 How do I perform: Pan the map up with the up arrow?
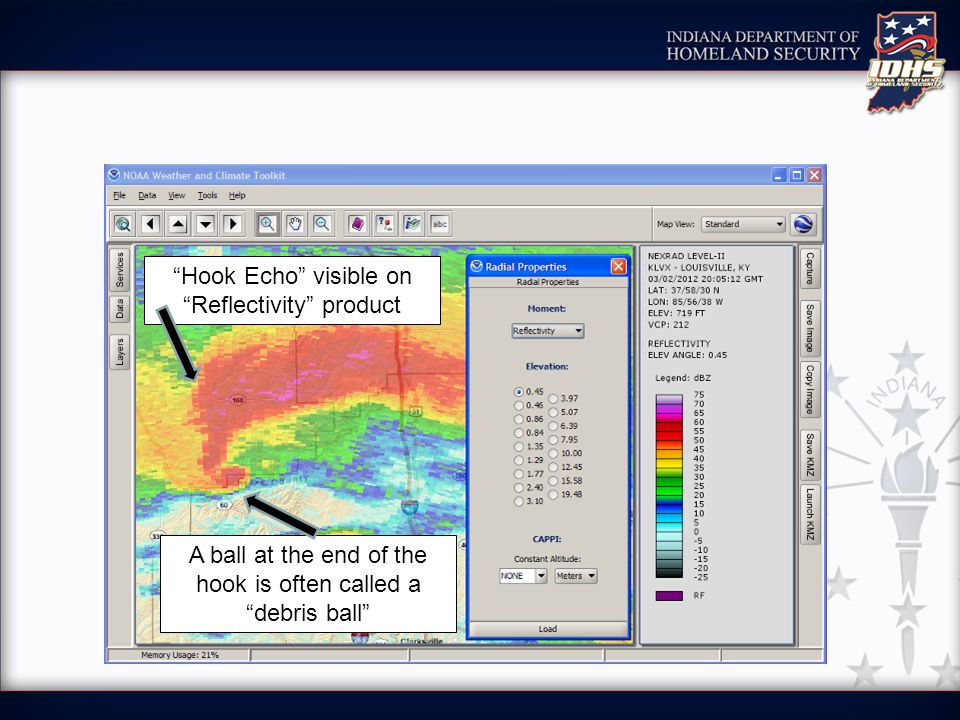coord(178,224)
